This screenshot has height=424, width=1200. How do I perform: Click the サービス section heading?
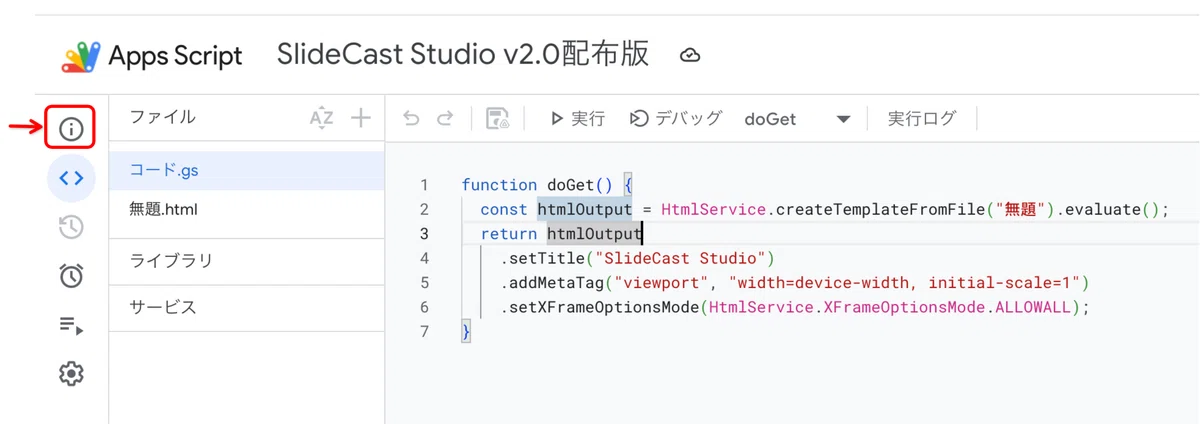click(x=163, y=307)
